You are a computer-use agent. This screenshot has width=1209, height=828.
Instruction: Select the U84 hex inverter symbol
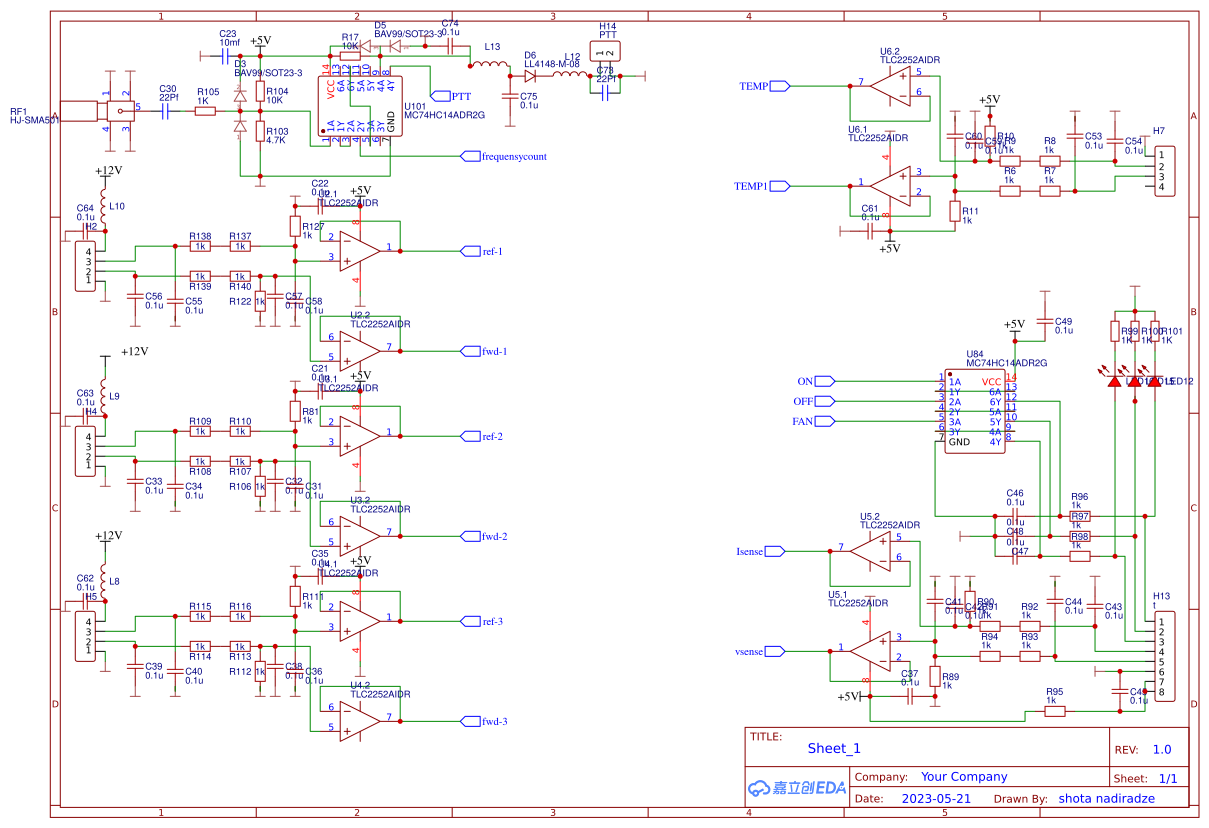point(973,410)
